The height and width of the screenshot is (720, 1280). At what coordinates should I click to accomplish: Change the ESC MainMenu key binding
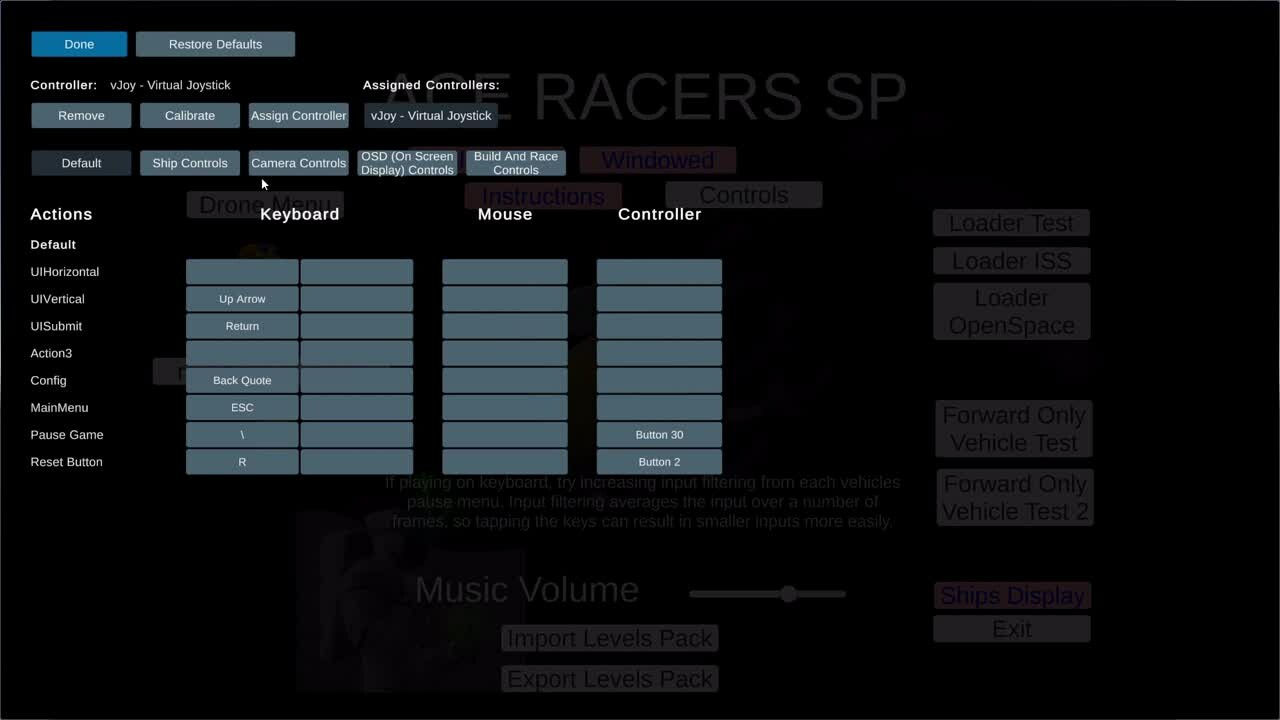point(242,408)
